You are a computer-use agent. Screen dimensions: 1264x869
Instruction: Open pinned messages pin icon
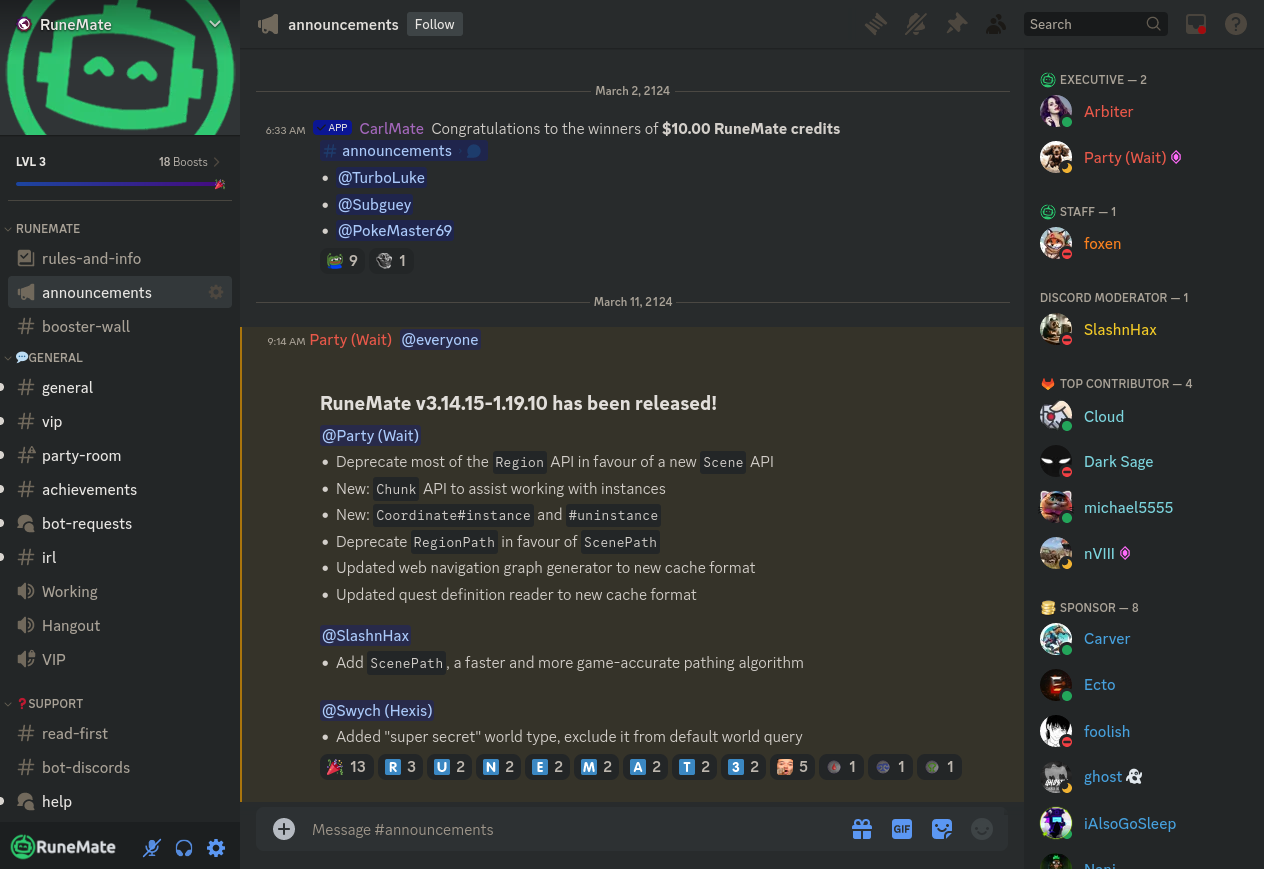tap(956, 24)
